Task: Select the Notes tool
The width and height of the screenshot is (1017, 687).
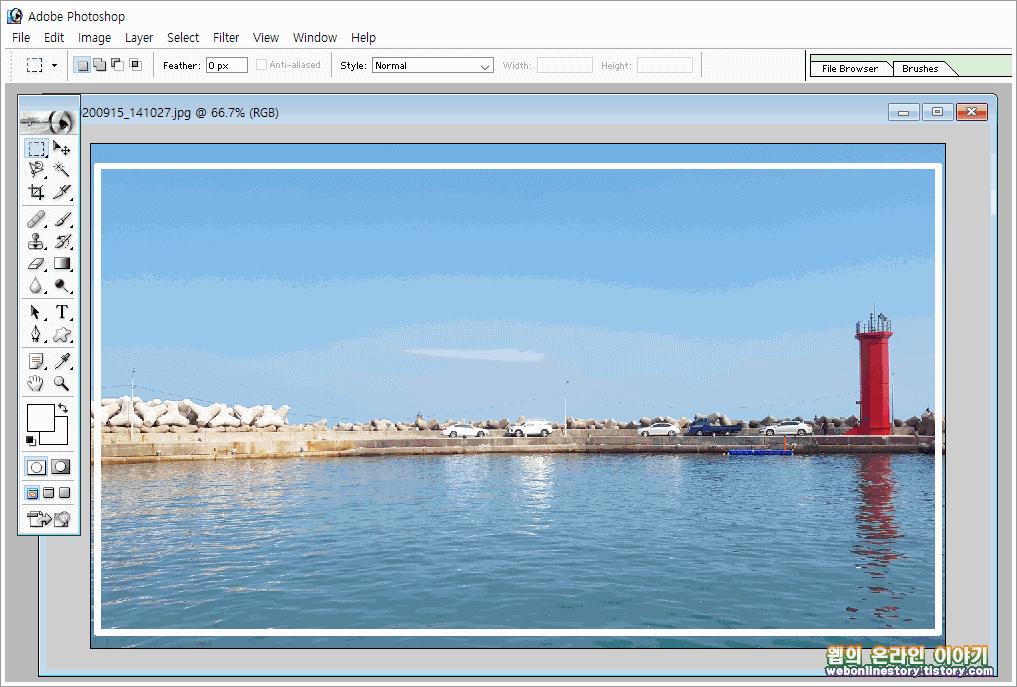Action: click(x=36, y=361)
